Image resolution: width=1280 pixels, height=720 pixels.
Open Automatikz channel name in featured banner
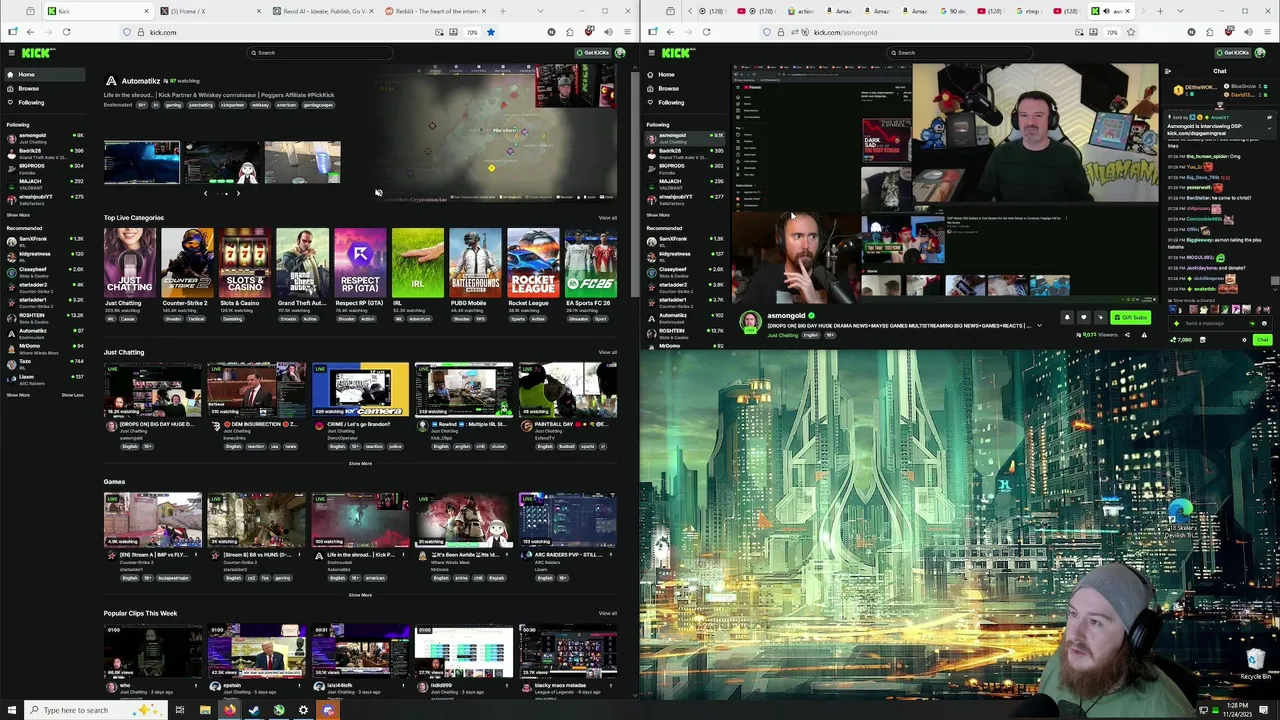[140, 81]
